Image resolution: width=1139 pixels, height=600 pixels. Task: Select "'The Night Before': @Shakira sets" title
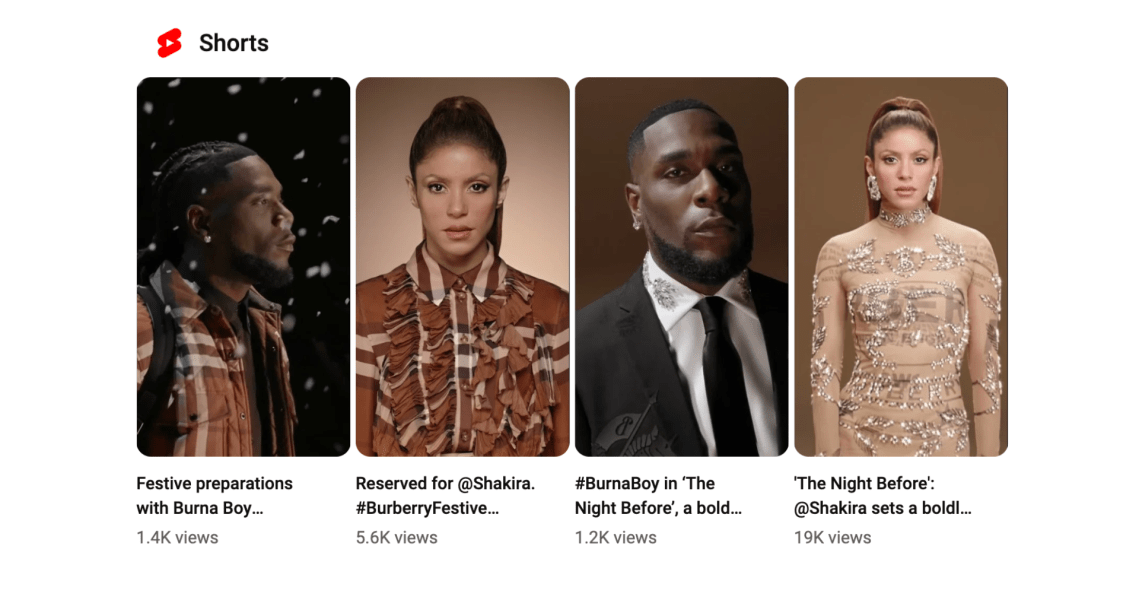[883, 495]
